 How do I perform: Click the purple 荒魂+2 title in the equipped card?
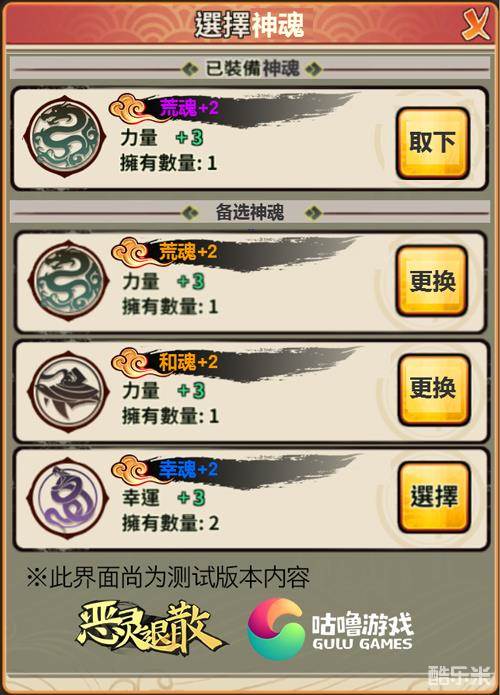(189, 108)
